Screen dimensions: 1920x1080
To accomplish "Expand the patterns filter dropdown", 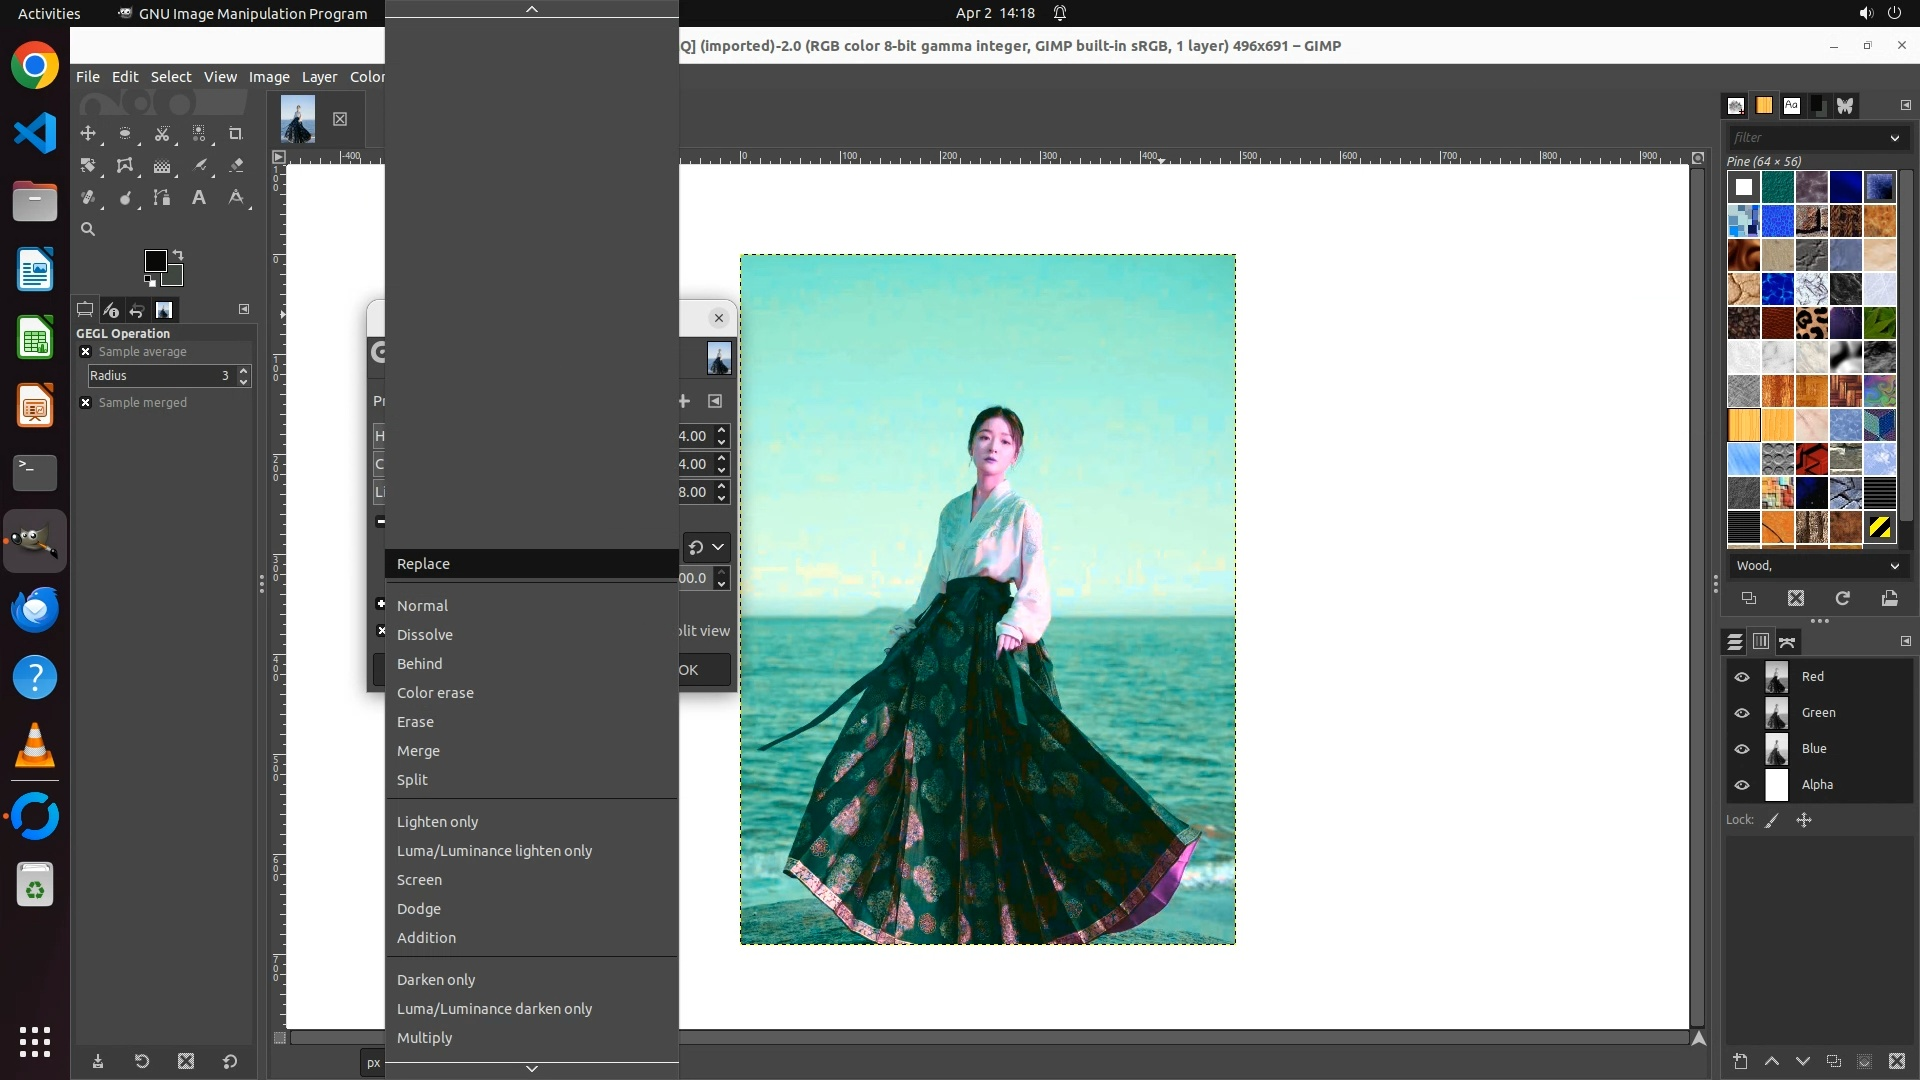I will [x=1893, y=138].
